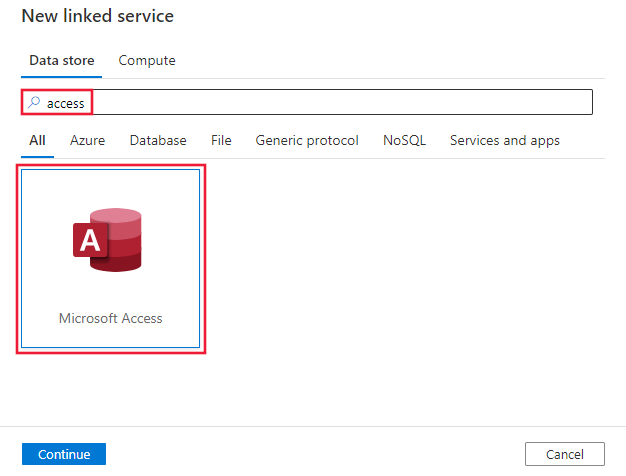Screen dimensions: 626x476
Task: Click the 'Microsoft Access' label text
Action: 110,318
